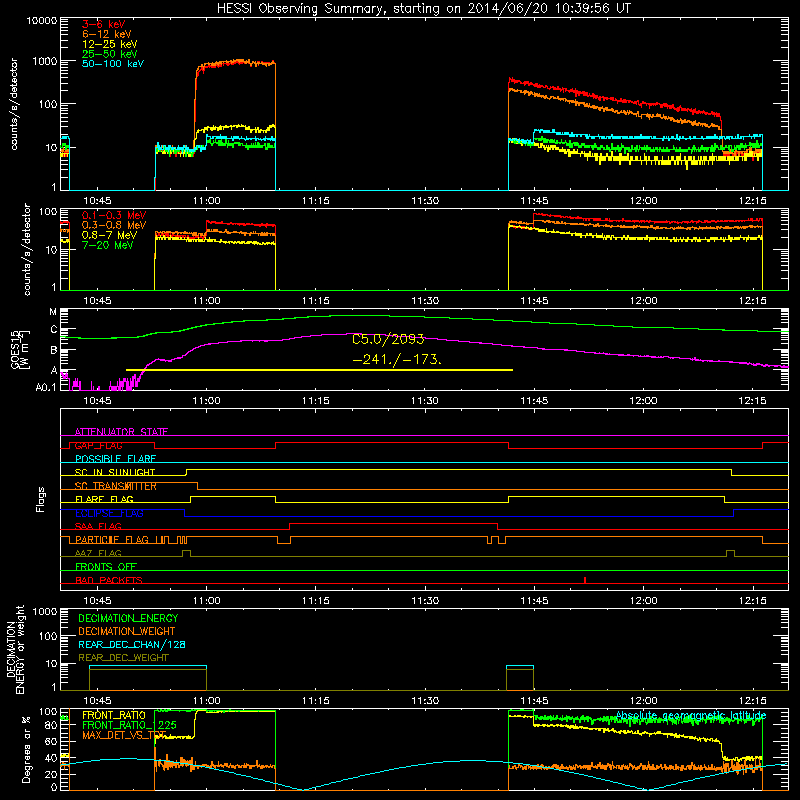
Task: Click the SC_IN_SUNLIGHT flag label
Action: (115, 472)
